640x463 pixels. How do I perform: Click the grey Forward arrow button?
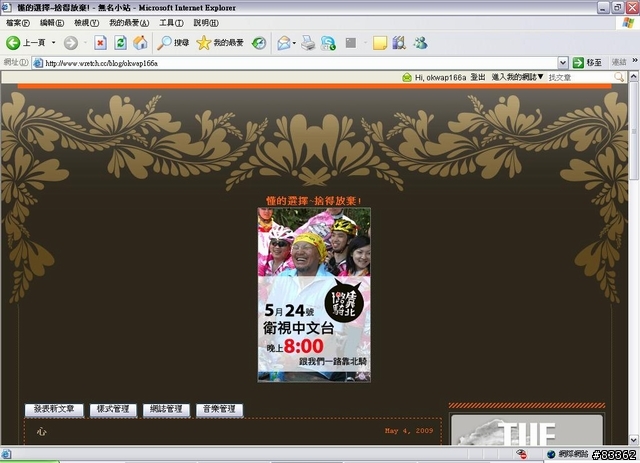coord(71,42)
